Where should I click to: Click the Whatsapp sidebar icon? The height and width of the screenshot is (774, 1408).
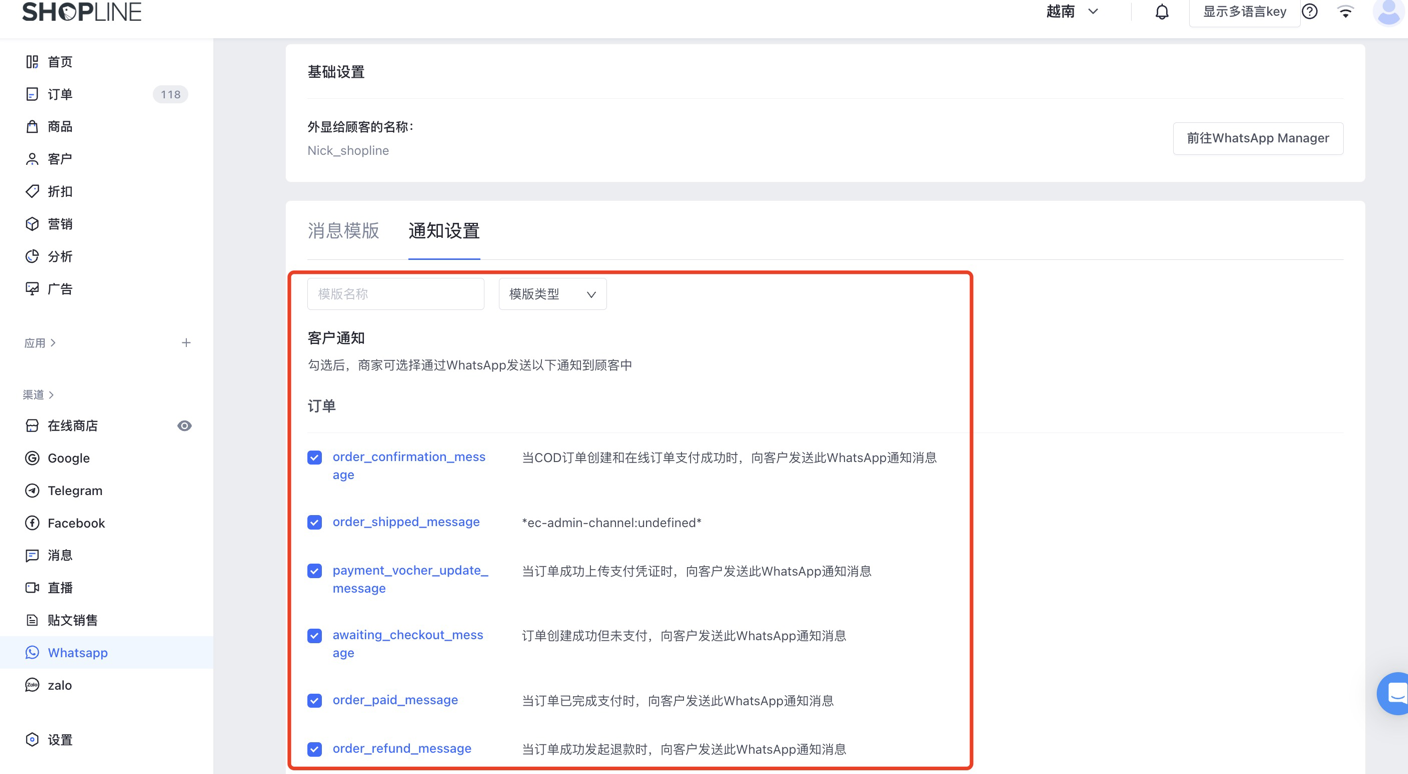[32, 653]
